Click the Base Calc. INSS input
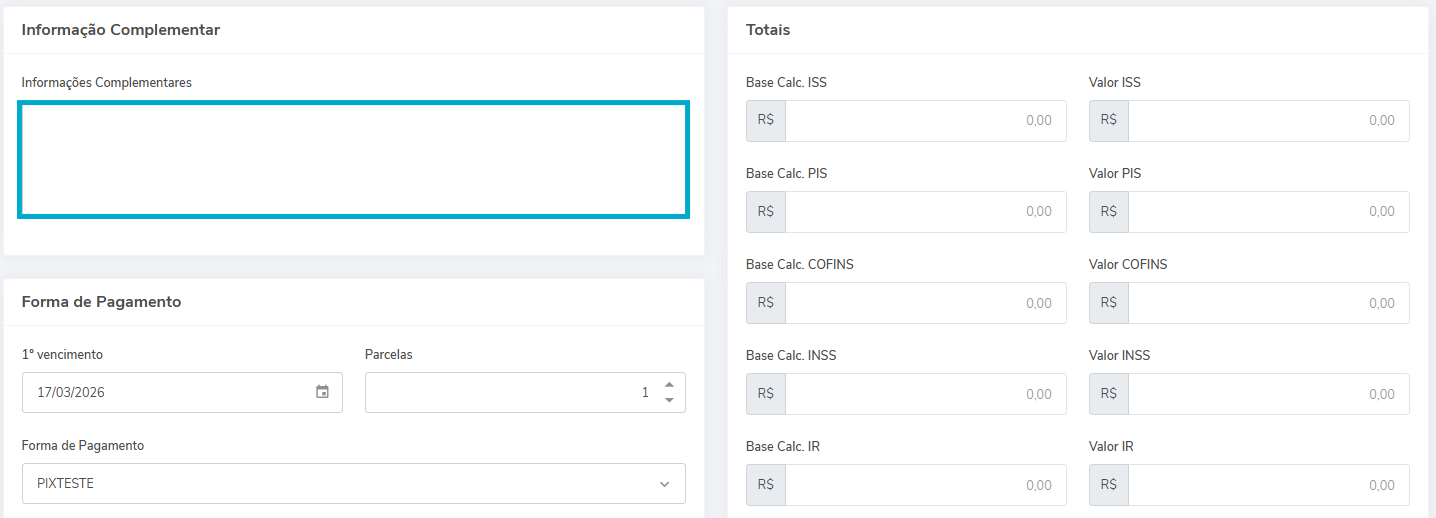The image size is (1436, 518). (x=925, y=394)
